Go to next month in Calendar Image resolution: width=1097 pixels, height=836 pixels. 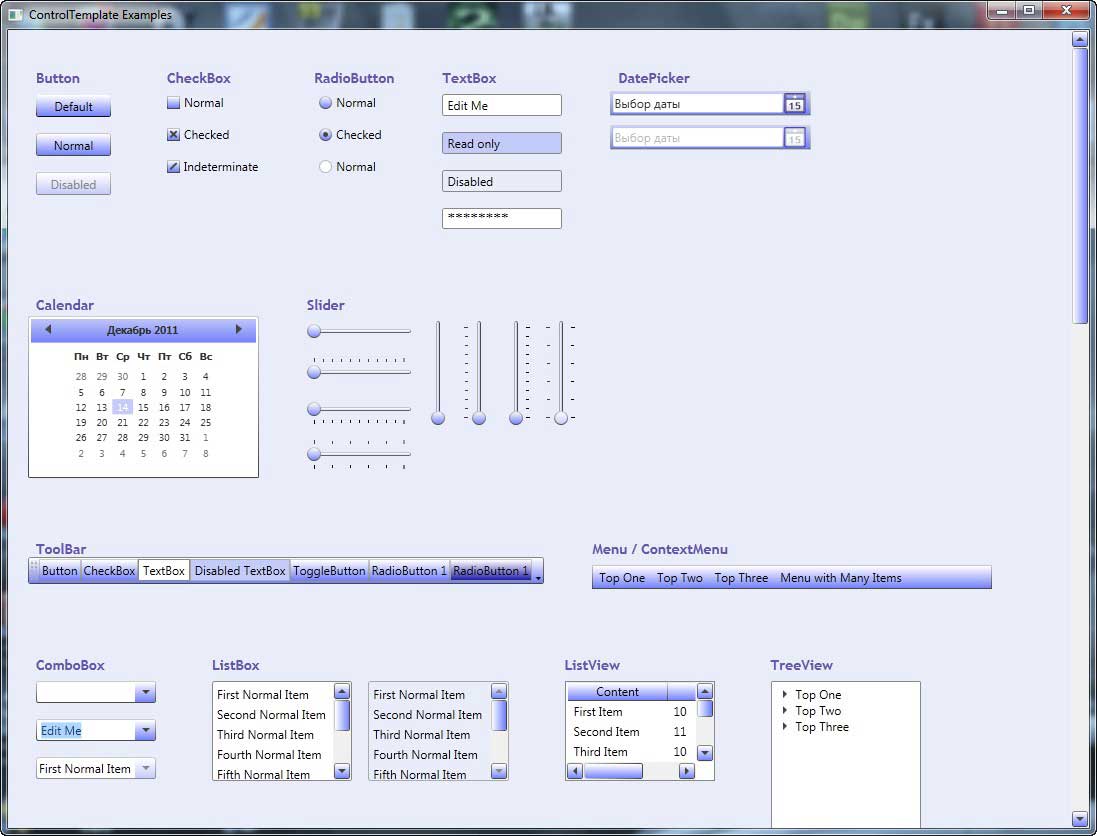[239, 329]
